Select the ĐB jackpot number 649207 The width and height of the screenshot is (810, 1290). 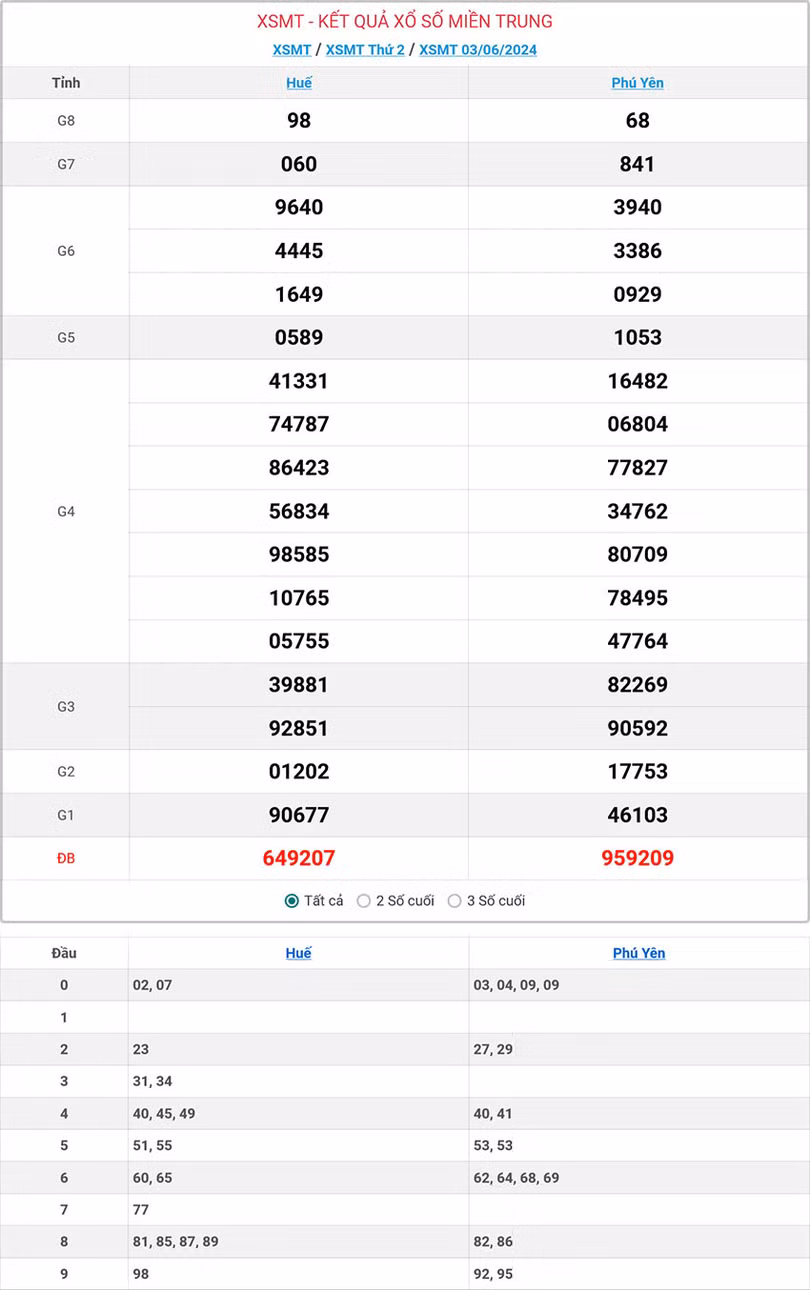point(297,858)
